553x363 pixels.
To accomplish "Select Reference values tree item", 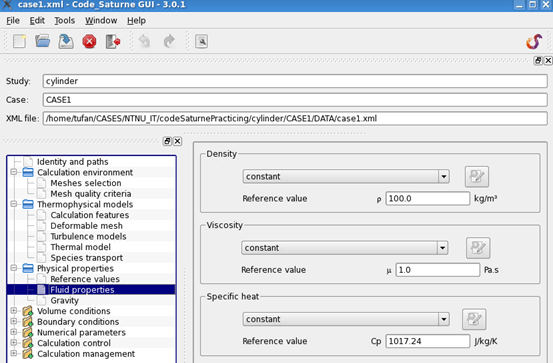I will pyautogui.click(x=85, y=279).
